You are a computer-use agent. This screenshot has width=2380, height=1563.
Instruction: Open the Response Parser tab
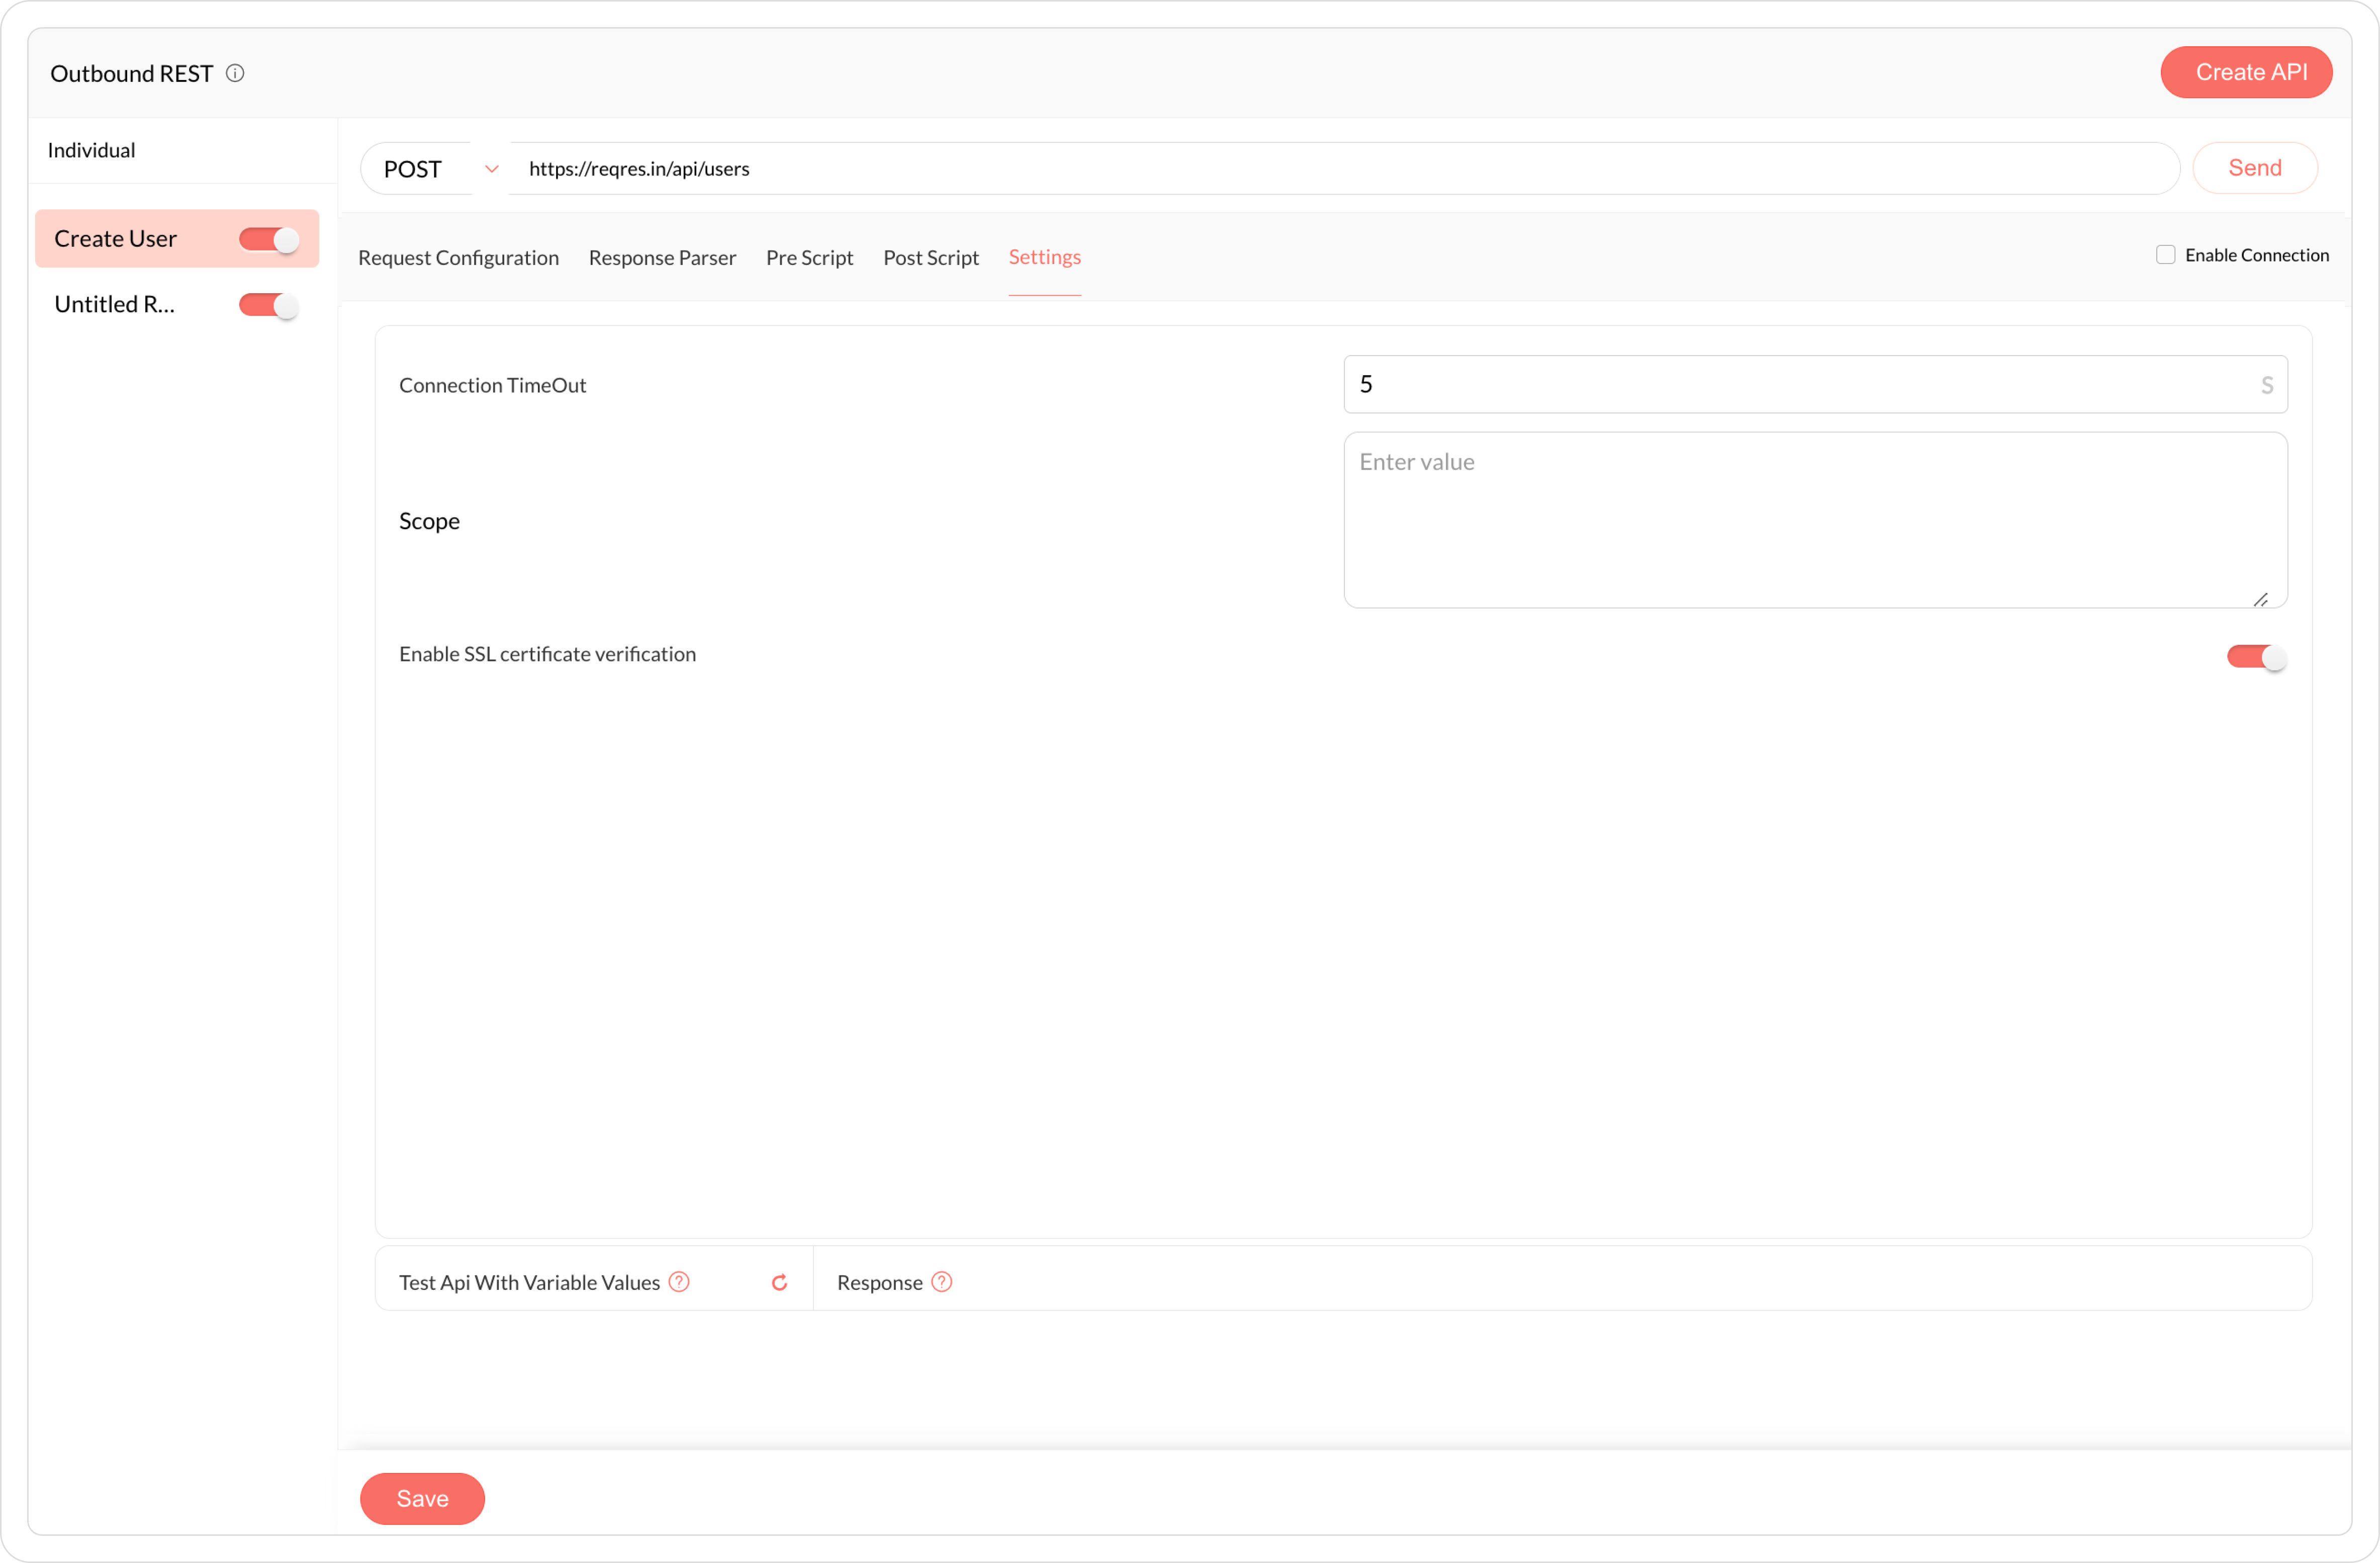pyautogui.click(x=662, y=258)
